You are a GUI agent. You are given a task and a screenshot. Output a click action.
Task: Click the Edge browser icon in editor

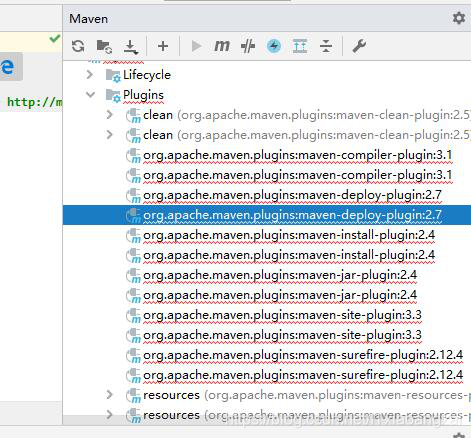(8, 67)
